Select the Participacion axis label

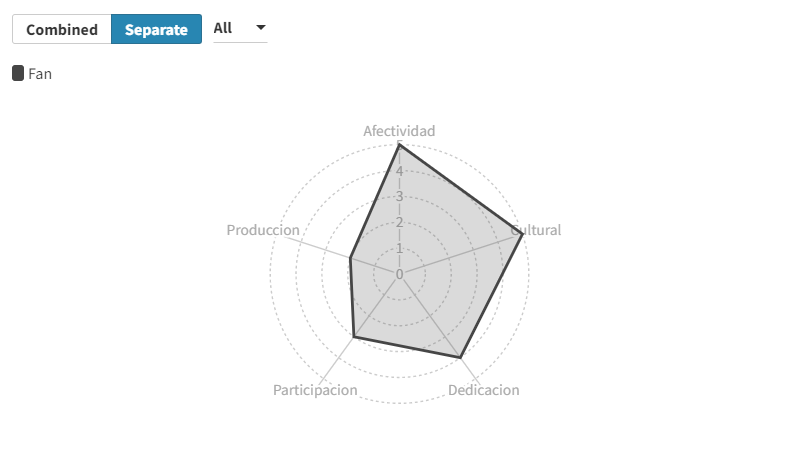(315, 390)
